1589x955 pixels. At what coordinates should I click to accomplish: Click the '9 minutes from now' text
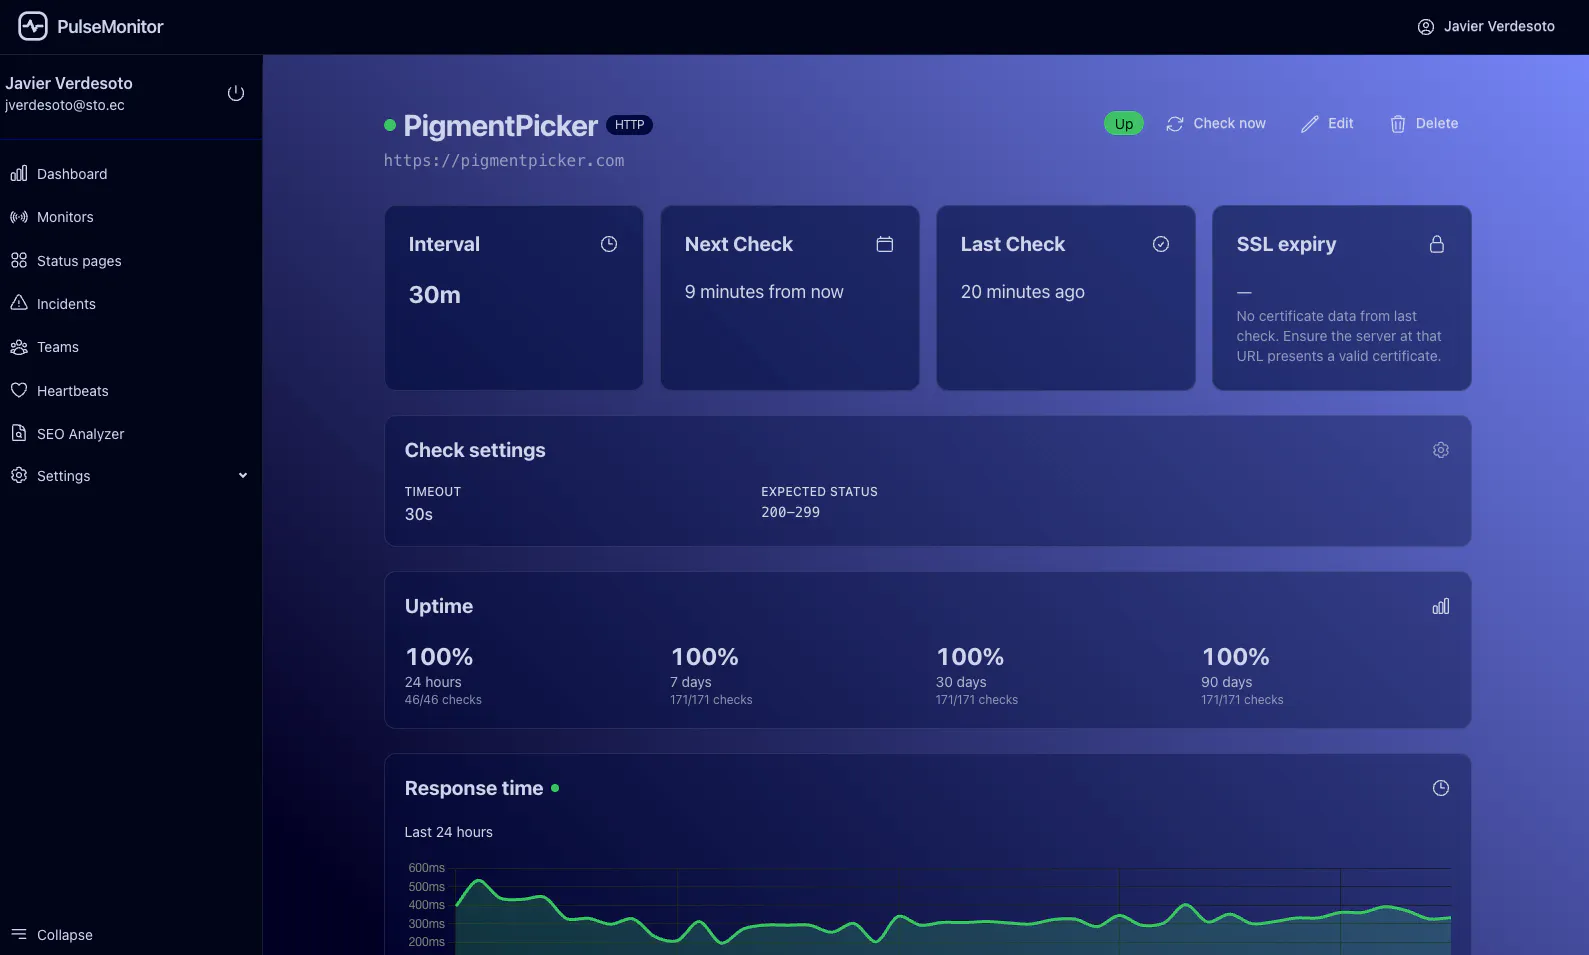point(764,292)
